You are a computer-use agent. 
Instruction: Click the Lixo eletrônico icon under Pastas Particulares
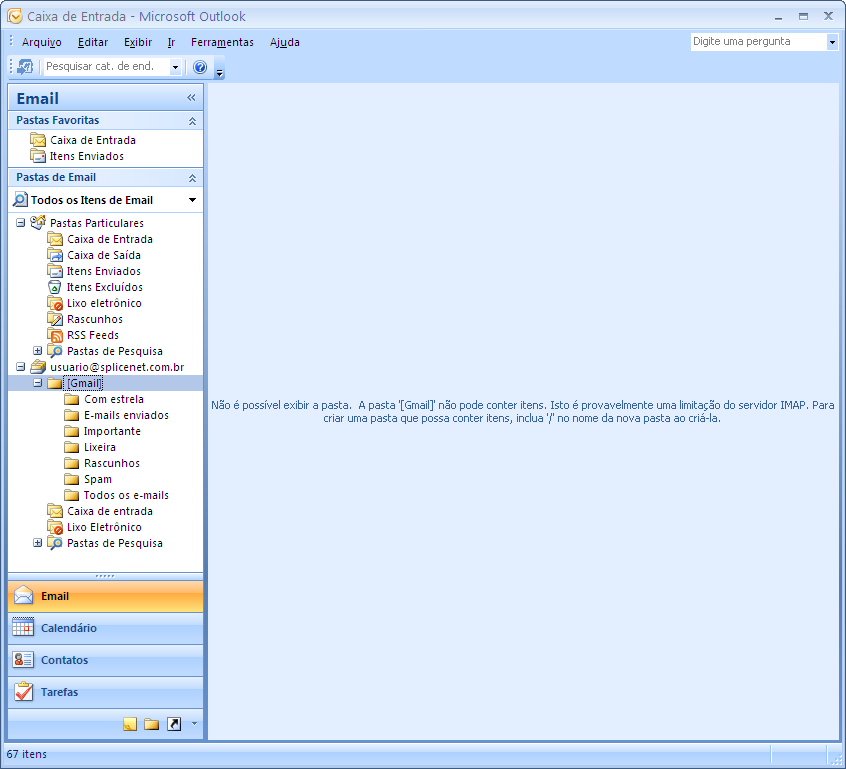[x=55, y=303]
